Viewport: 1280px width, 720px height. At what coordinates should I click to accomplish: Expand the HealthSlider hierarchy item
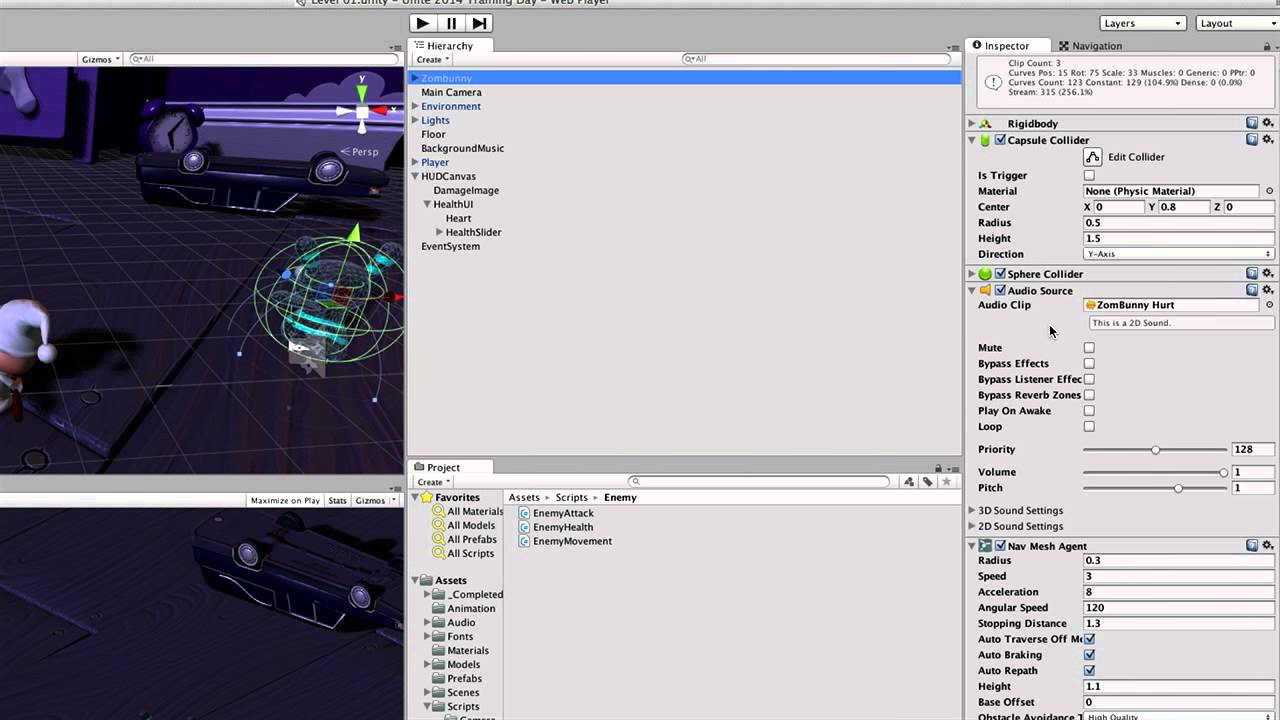point(439,232)
